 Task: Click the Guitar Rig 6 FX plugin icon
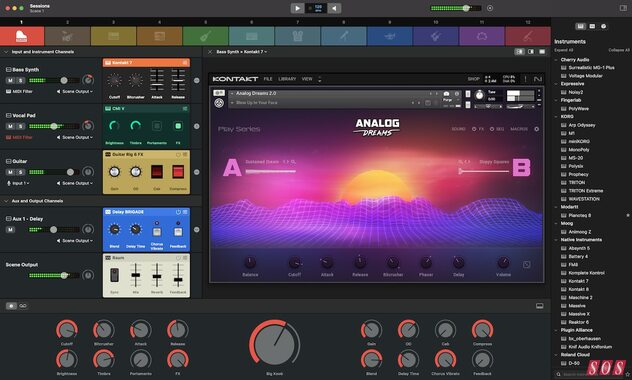108,154
